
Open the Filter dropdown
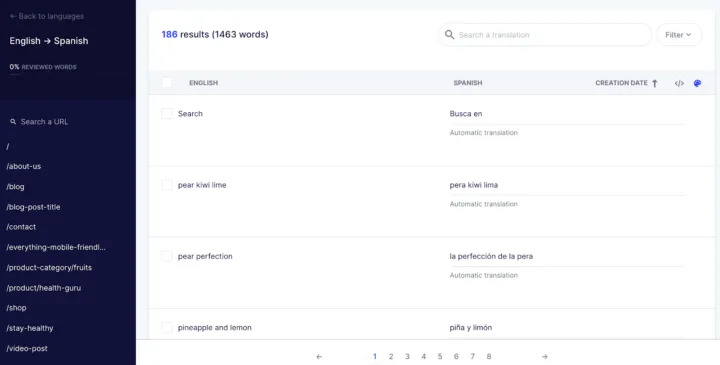pos(679,34)
